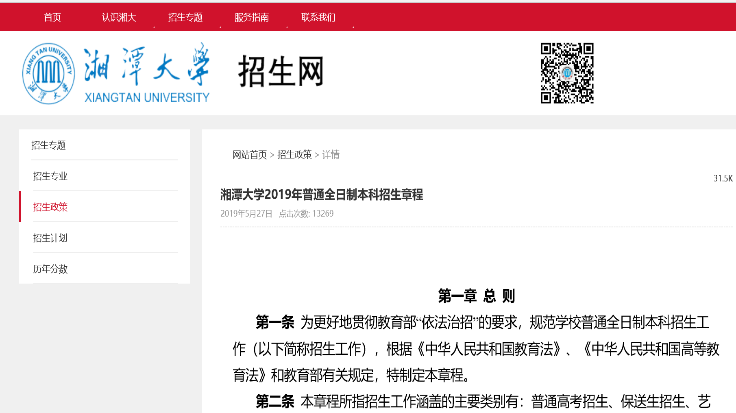The width and height of the screenshot is (736, 413).
Task: Select 招生专题 in the left sidebar
Action: [x=49, y=145]
